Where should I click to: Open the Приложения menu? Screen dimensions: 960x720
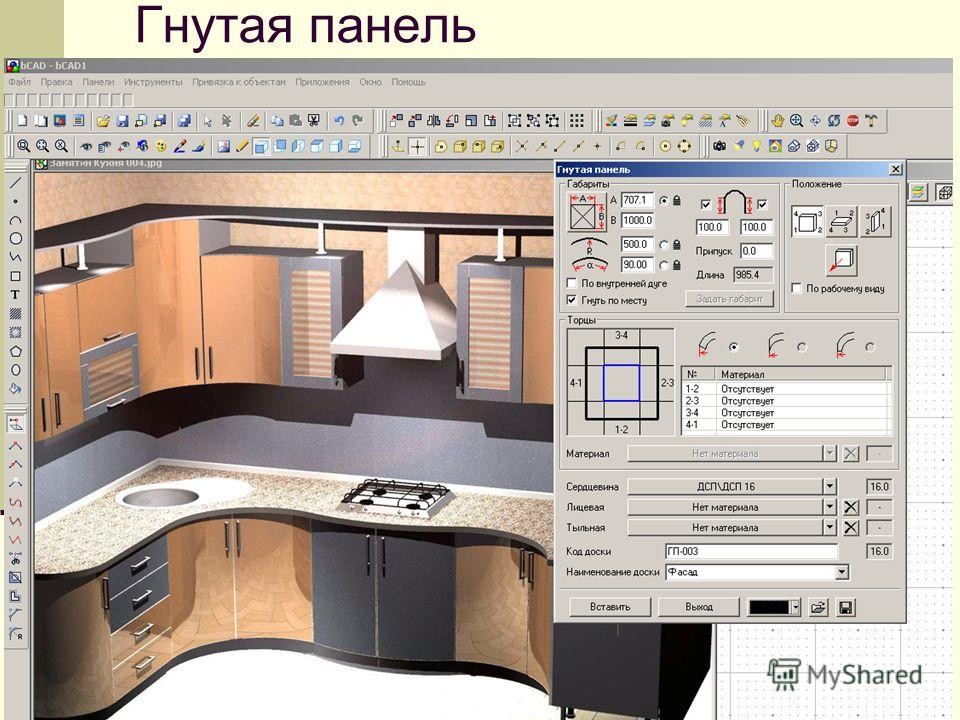point(322,81)
